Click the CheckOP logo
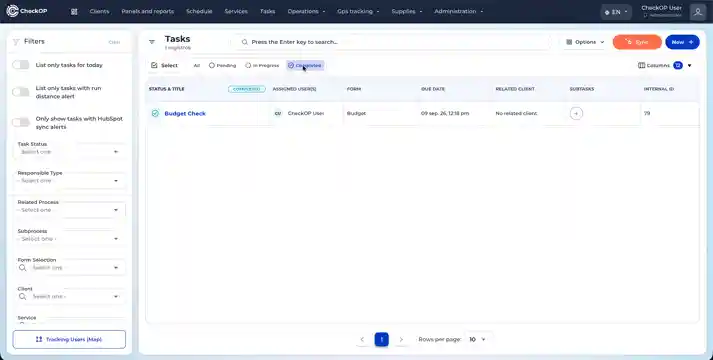The height and width of the screenshot is (360, 713). pyautogui.click(x=27, y=11)
